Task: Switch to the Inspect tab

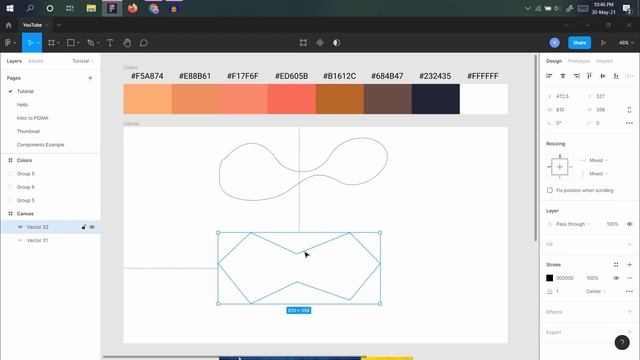Action: 604,61
